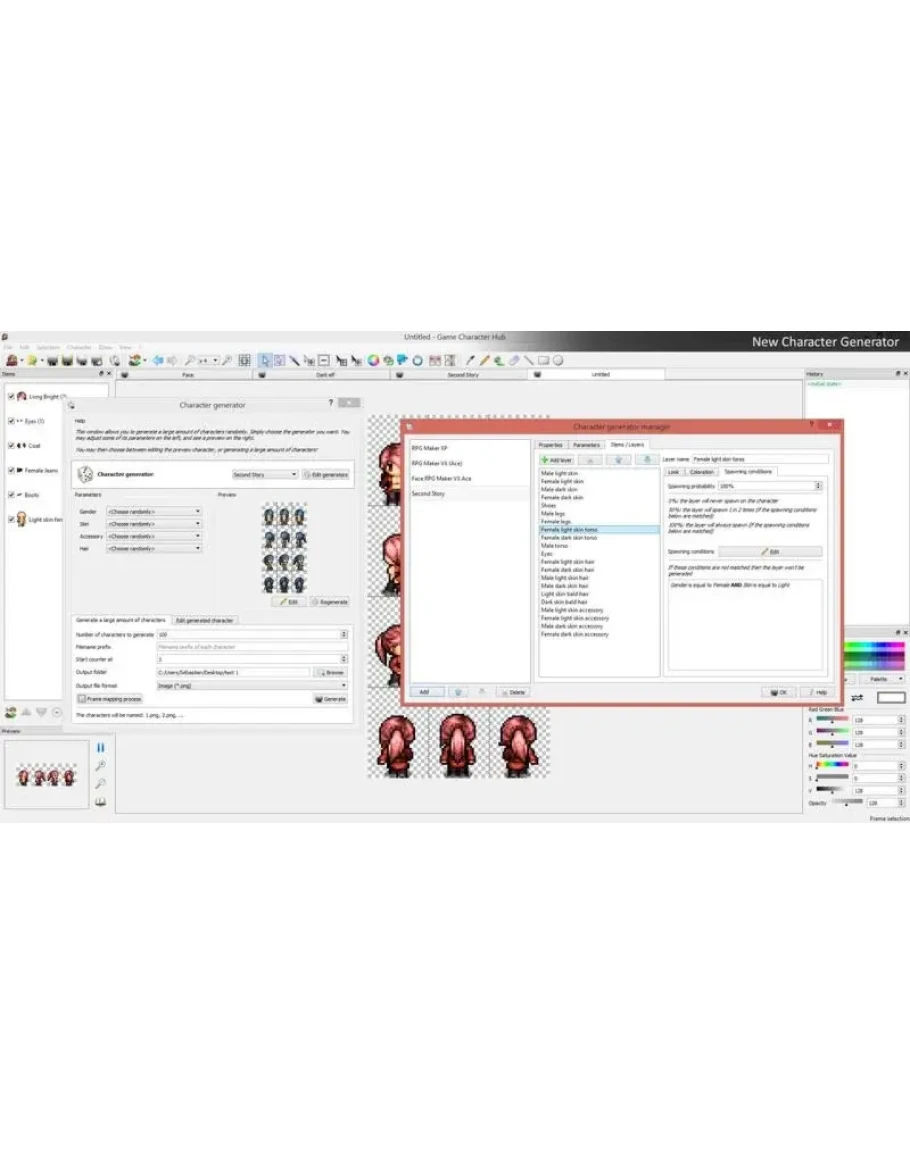Click the arrow selection tool in toolbar
Image resolution: width=910 pixels, height=1155 pixels.
coord(265,360)
